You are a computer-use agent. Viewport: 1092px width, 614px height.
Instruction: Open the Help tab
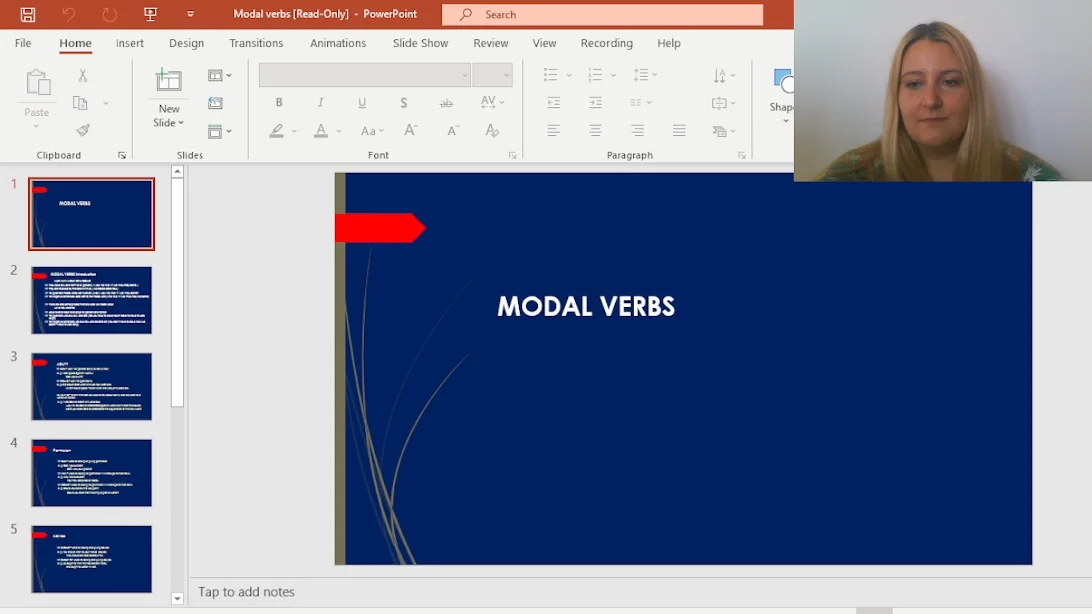(669, 43)
